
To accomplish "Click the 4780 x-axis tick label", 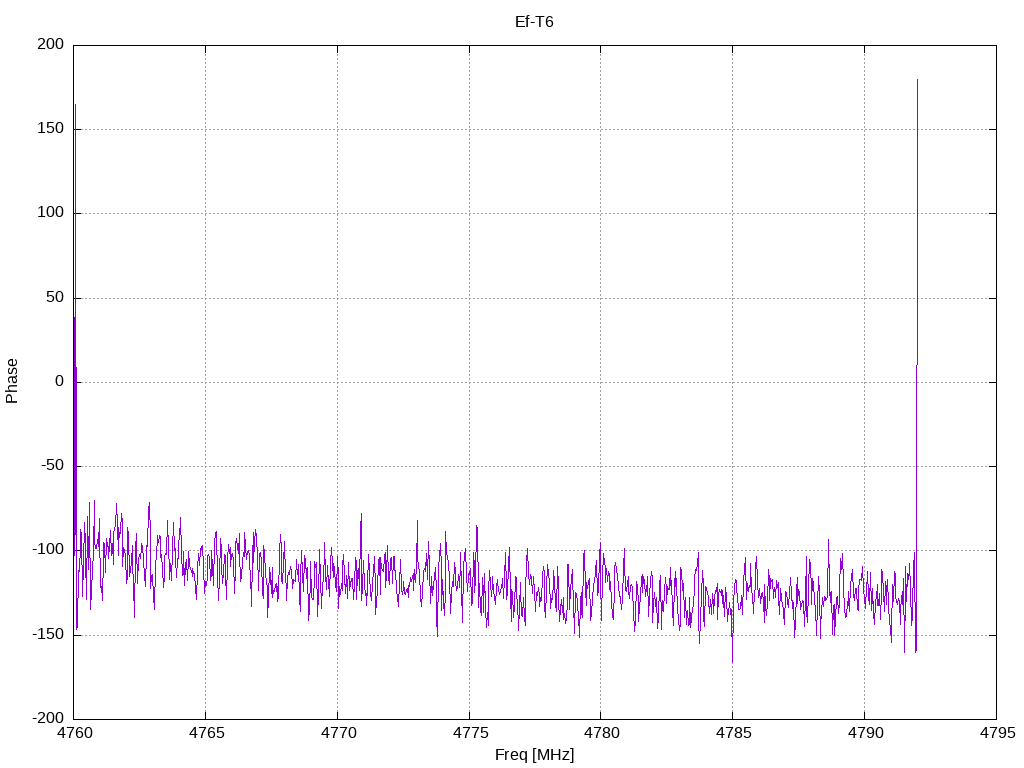I will (601, 733).
